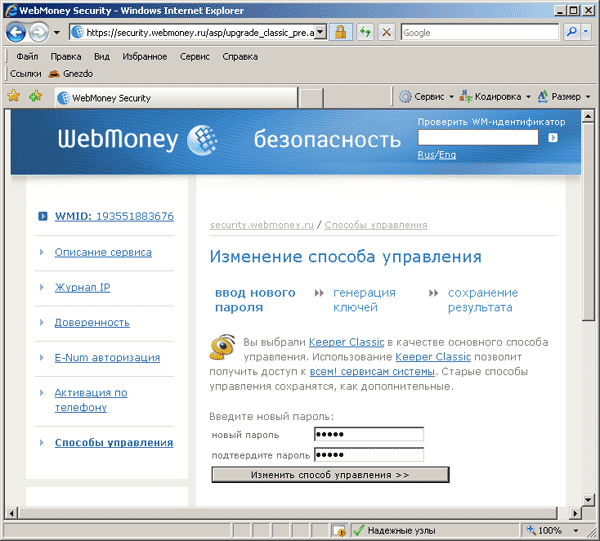Click the WM-identifier check input field
The height and width of the screenshot is (541, 600).
point(478,138)
